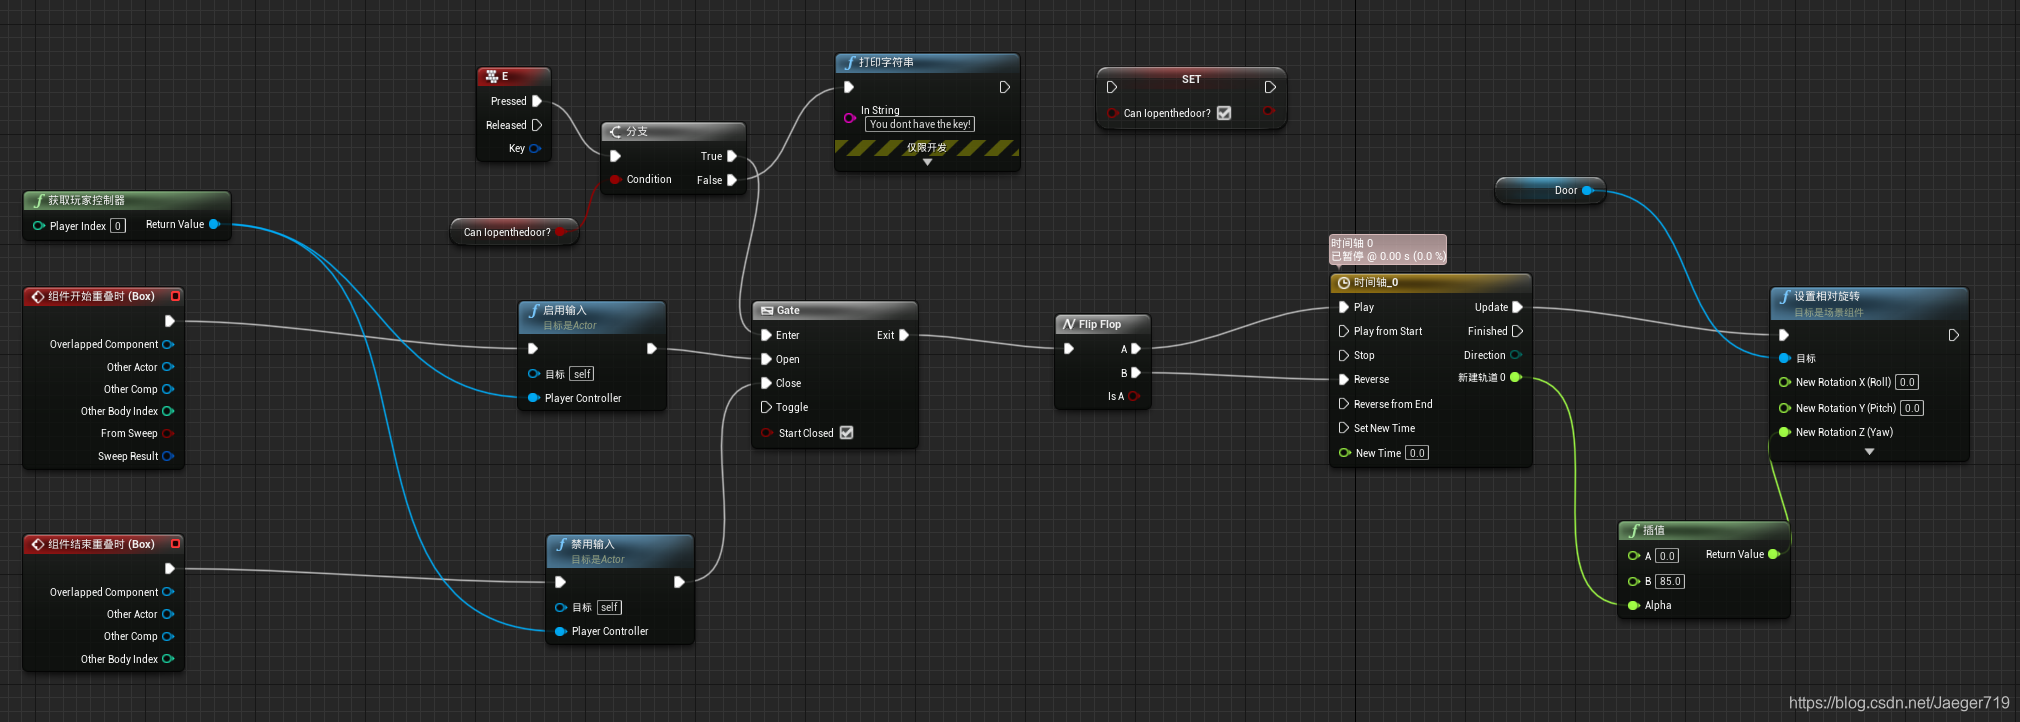Click the Branch node False output pin
This screenshot has width=2020, height=722.
point(732,180)
